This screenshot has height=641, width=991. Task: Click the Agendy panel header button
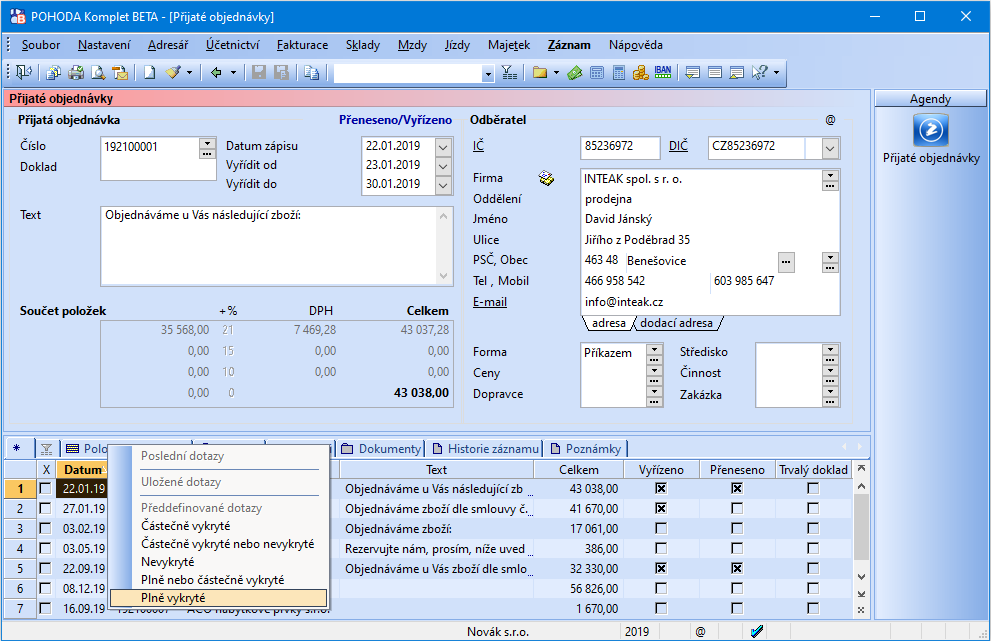(x=930, y=99)
